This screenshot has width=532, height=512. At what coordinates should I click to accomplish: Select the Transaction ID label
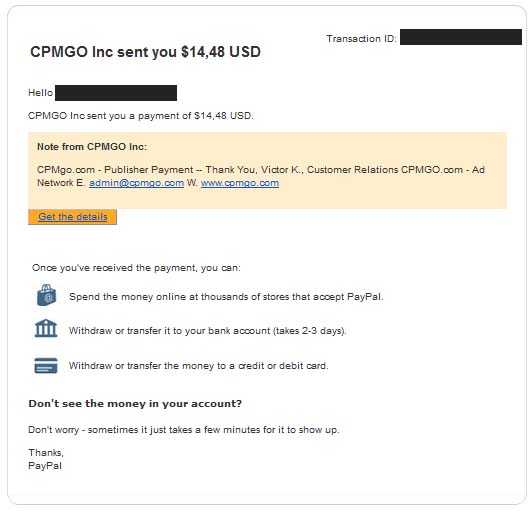pos(361,39)
